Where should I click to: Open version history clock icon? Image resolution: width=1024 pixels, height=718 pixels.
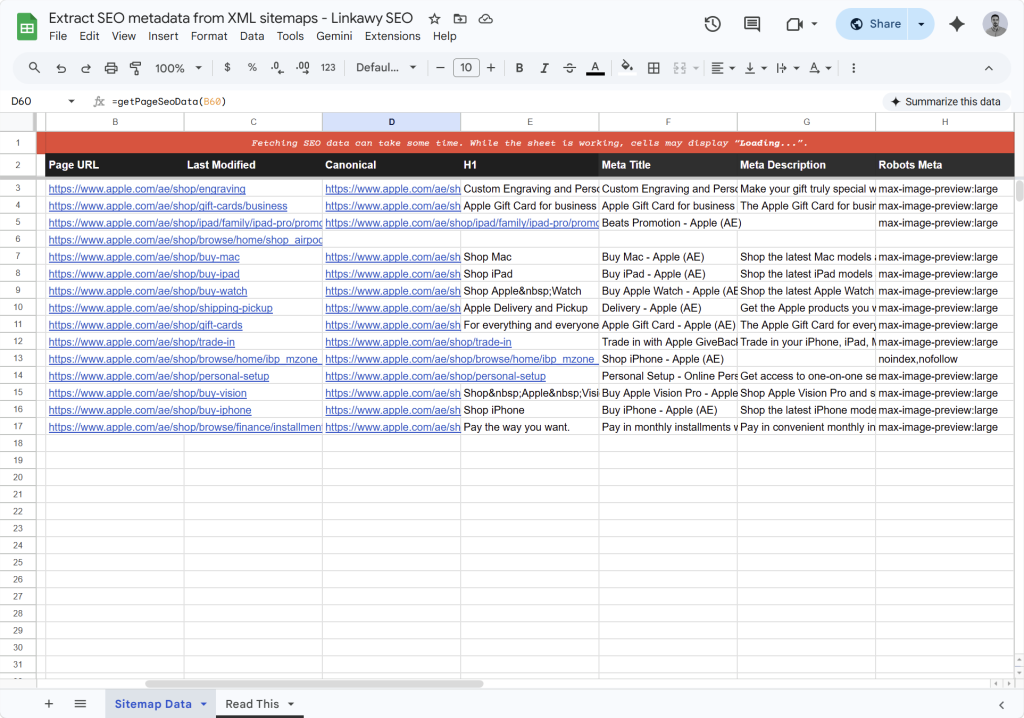point(712,24)
